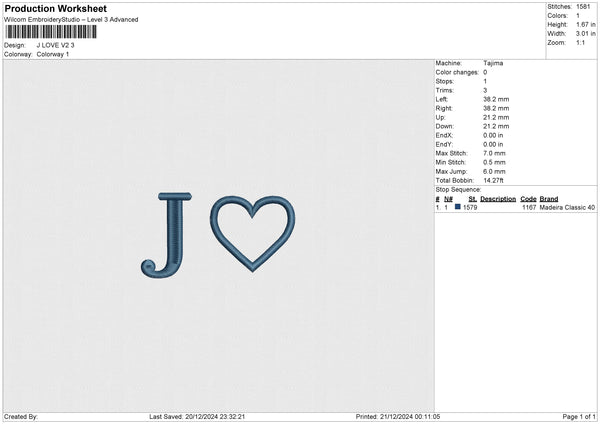Click the Code column header
The image size is (600, 424).
tap(528, 199)
